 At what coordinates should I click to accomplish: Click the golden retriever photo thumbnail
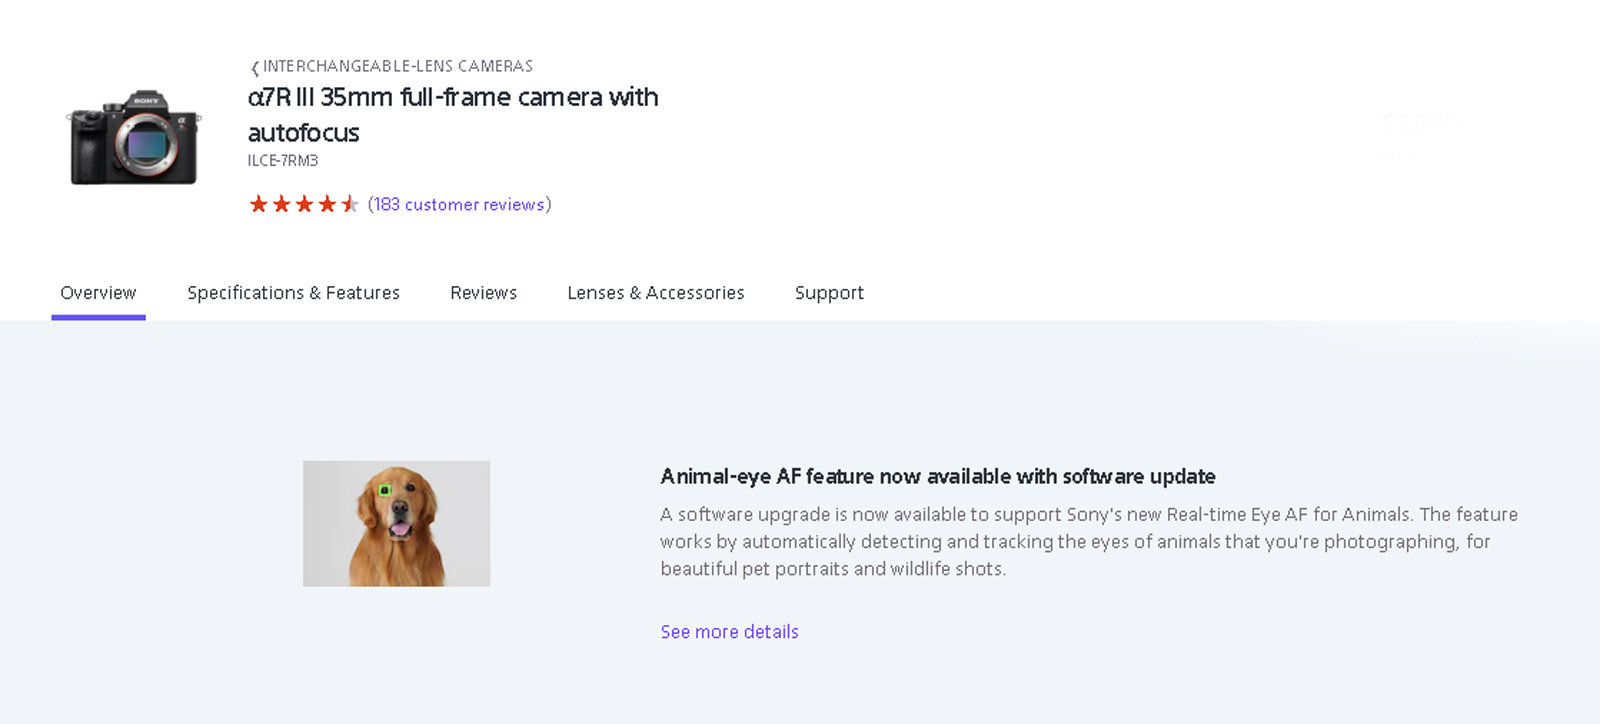(396, 524)
